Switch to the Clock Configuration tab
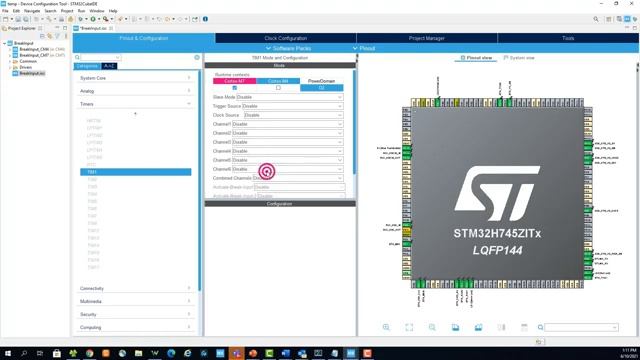This screenshot has height=360, width=640. [x=286, y=38]
